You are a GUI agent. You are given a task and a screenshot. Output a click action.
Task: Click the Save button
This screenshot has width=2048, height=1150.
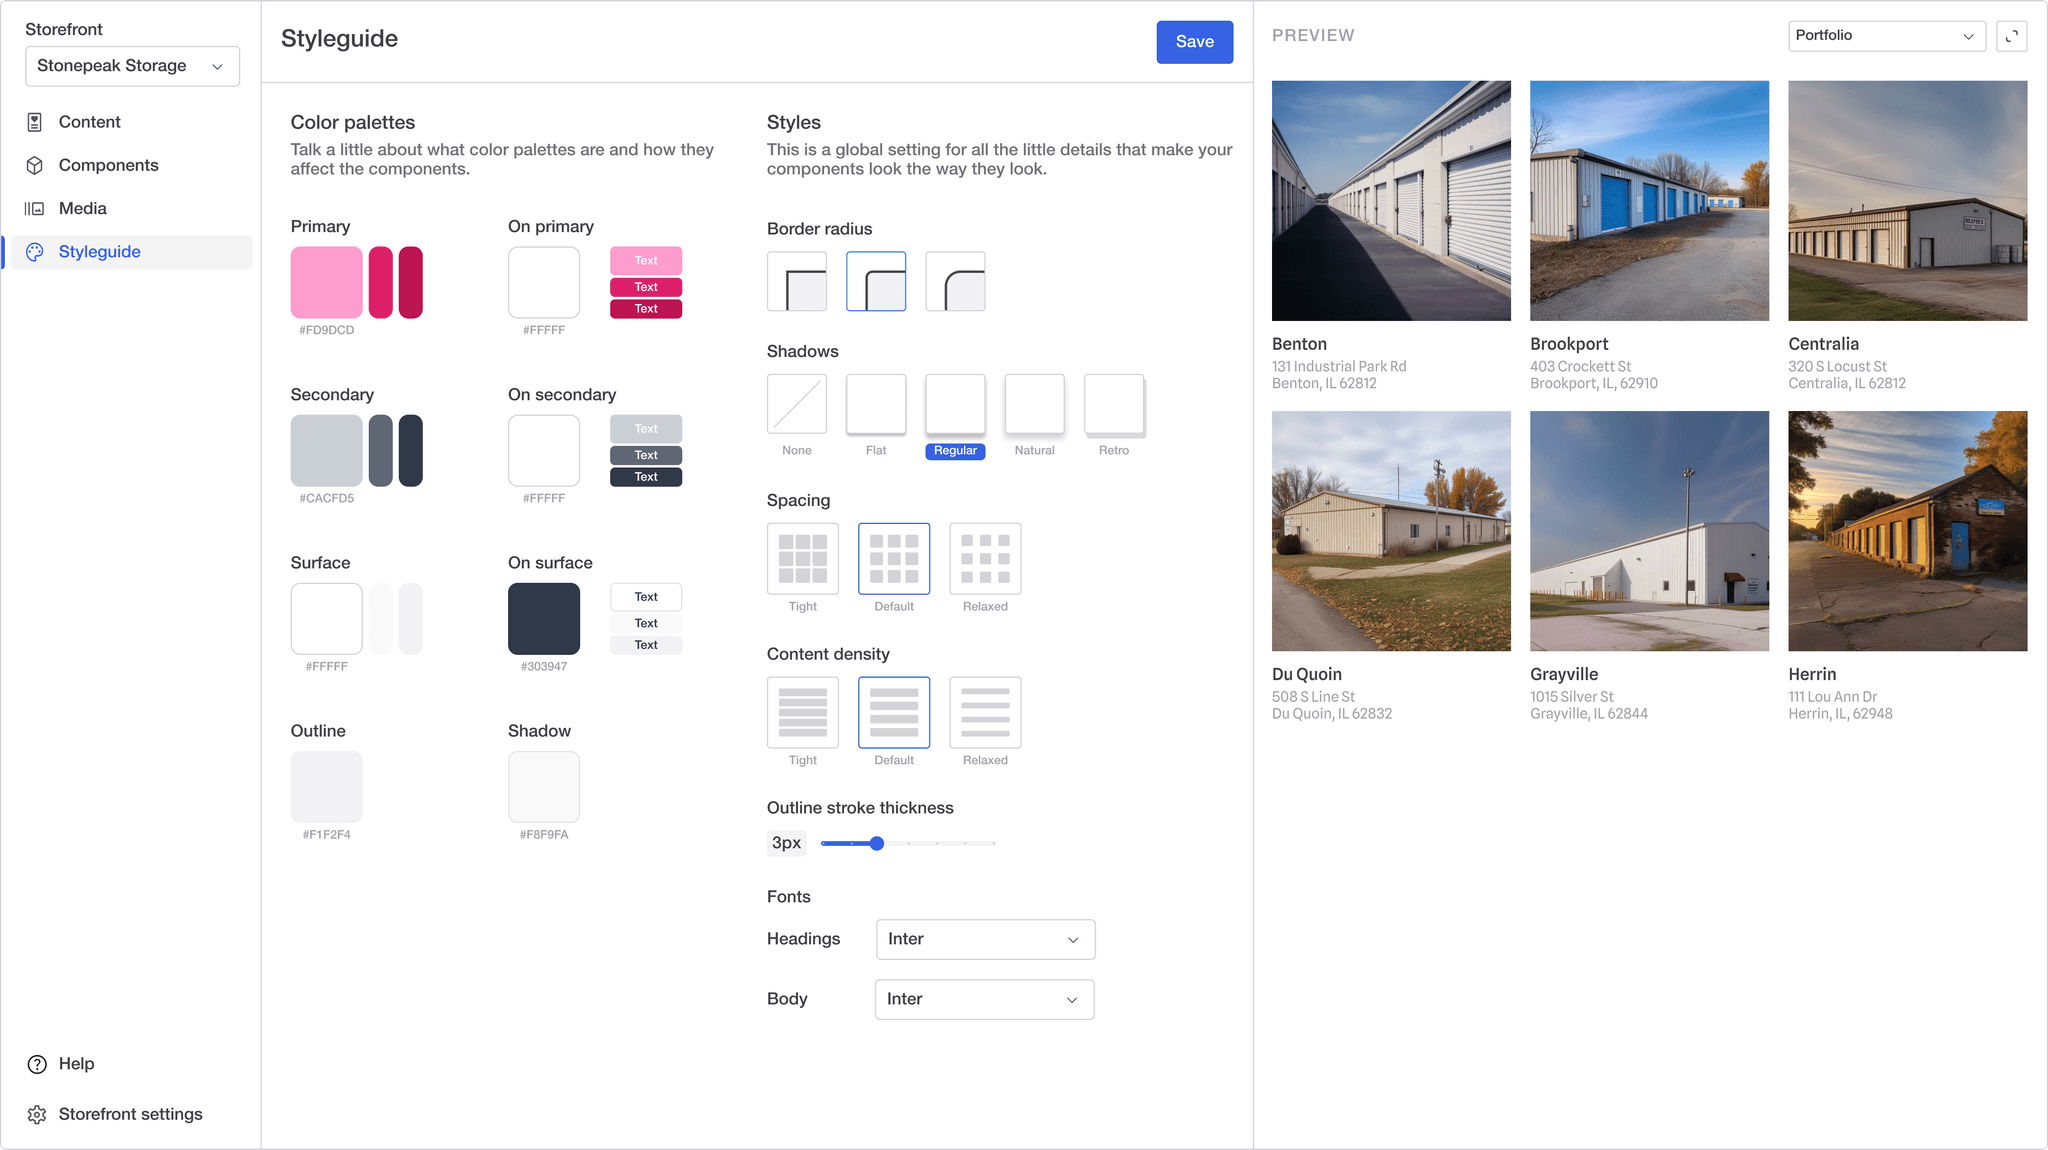[1194, 42]
